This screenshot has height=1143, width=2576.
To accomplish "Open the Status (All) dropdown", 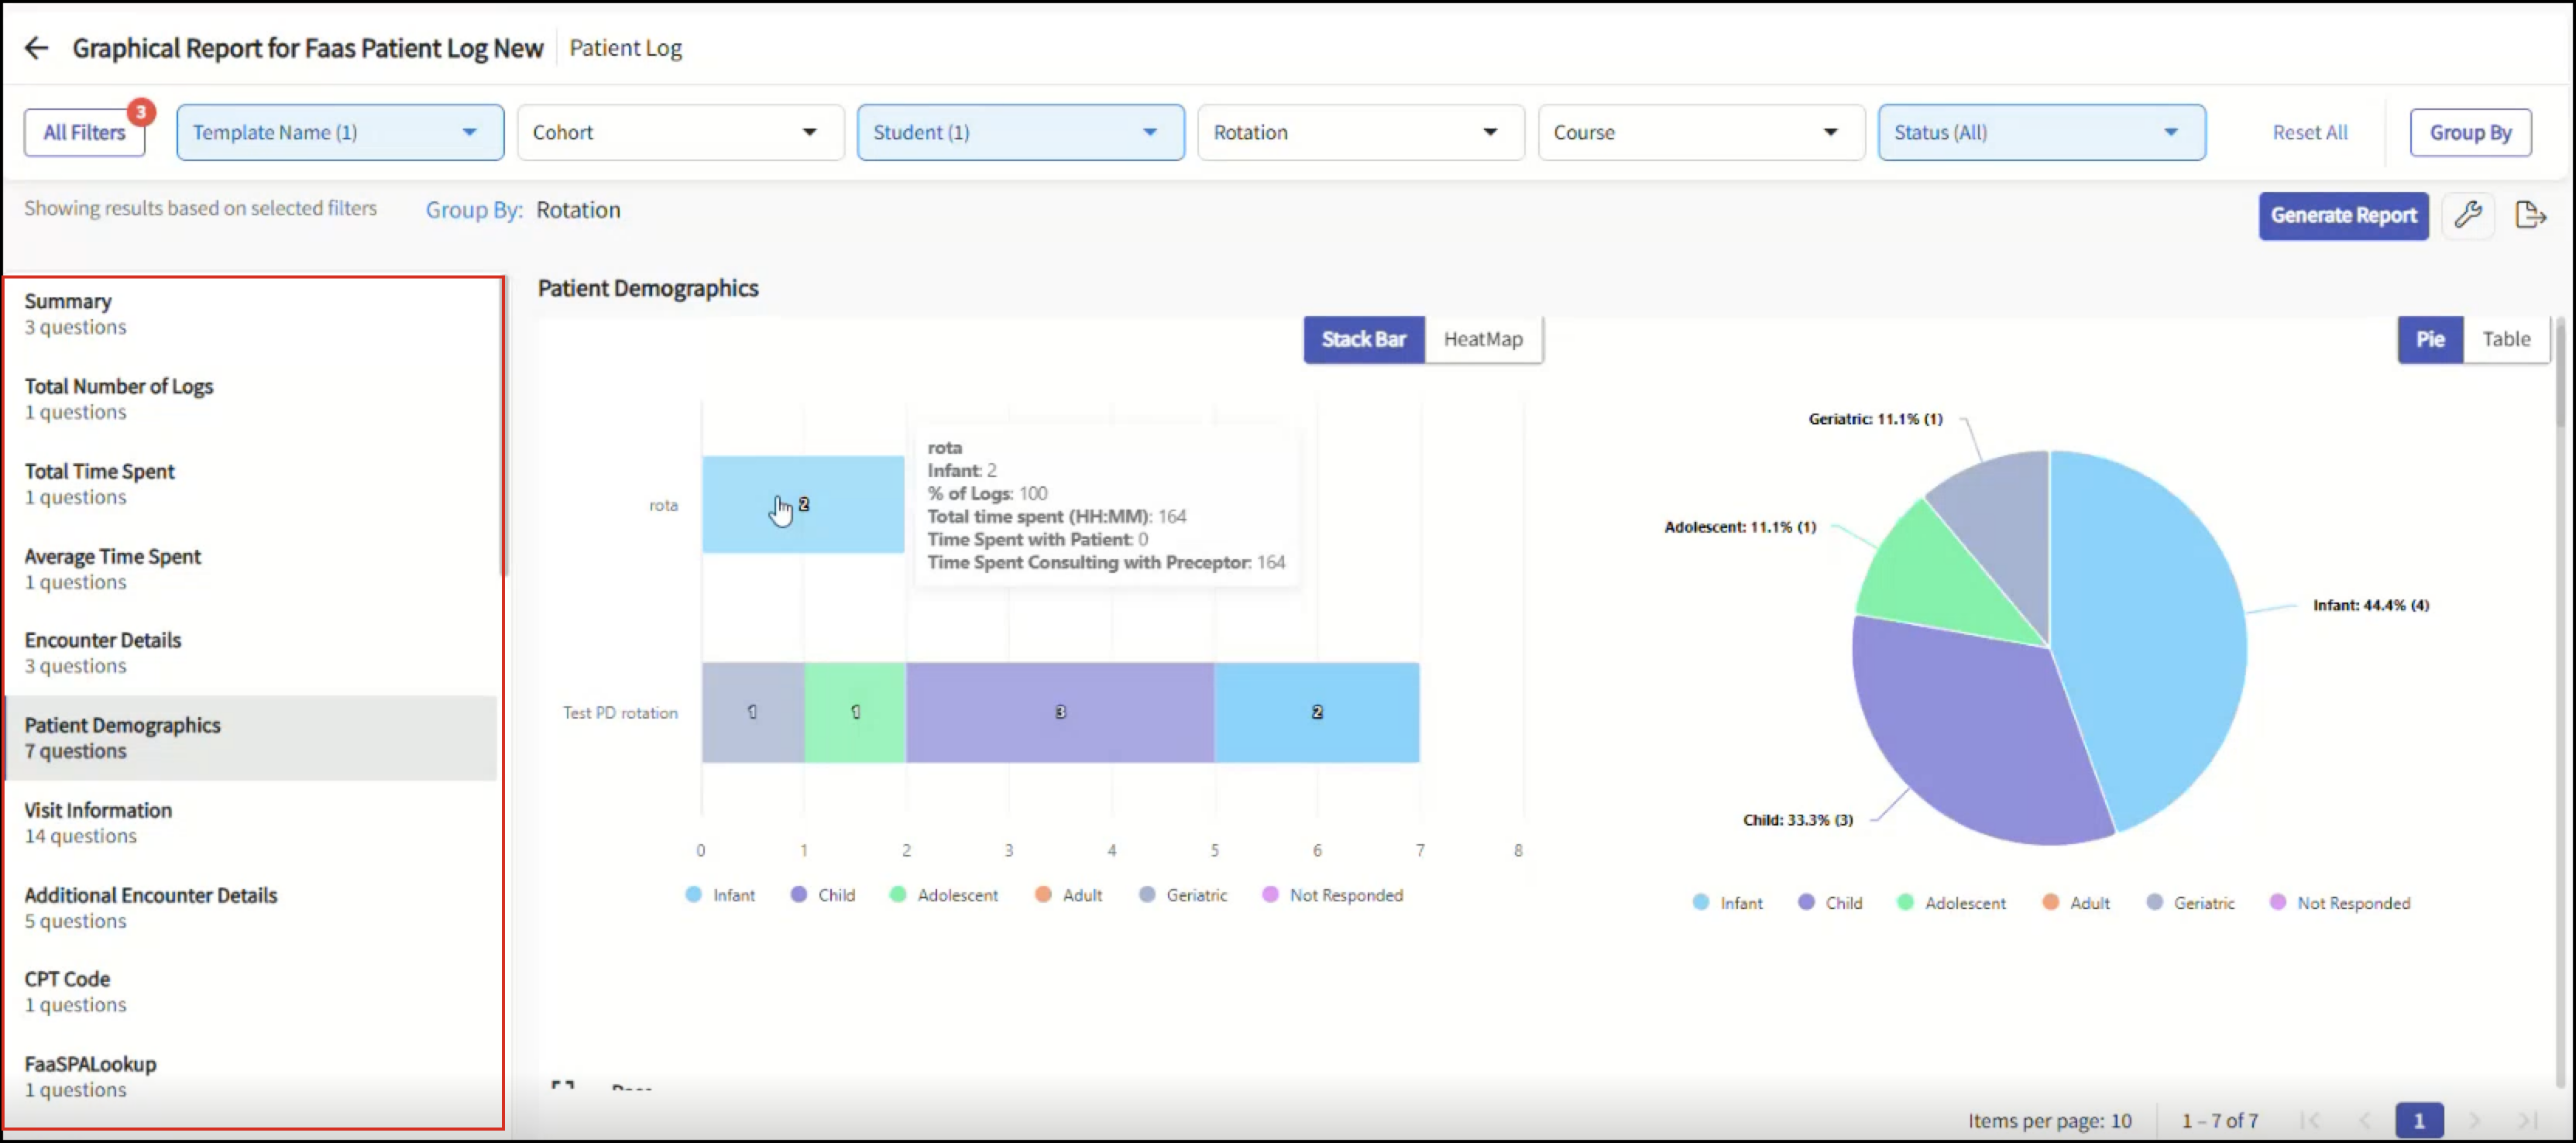I will 2041,132.
